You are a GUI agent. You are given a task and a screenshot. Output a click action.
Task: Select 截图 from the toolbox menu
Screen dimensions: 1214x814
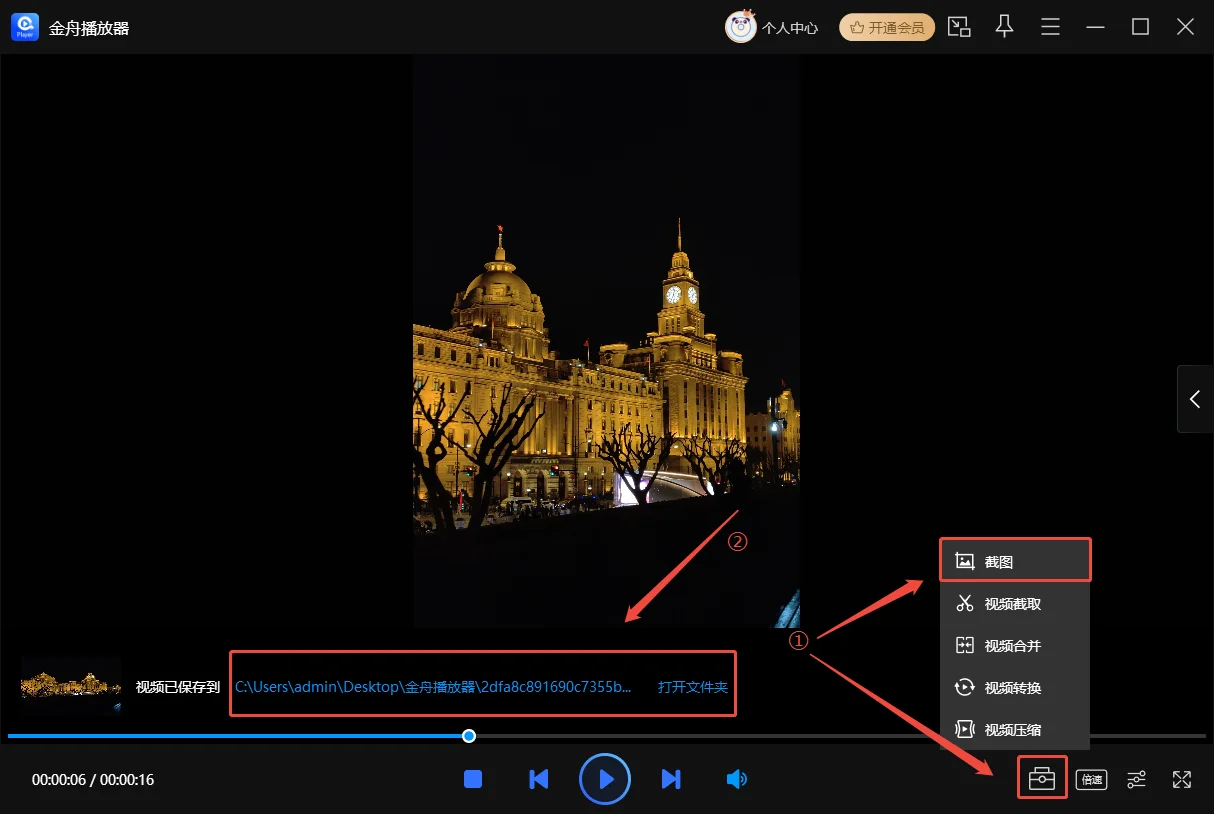click(x=1014, y=561)
